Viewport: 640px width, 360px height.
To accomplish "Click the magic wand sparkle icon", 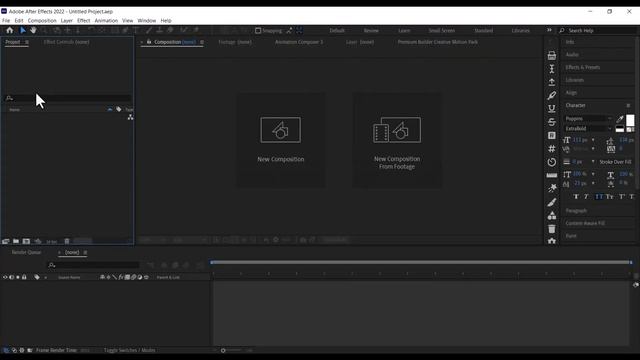I will pos(552,188).
